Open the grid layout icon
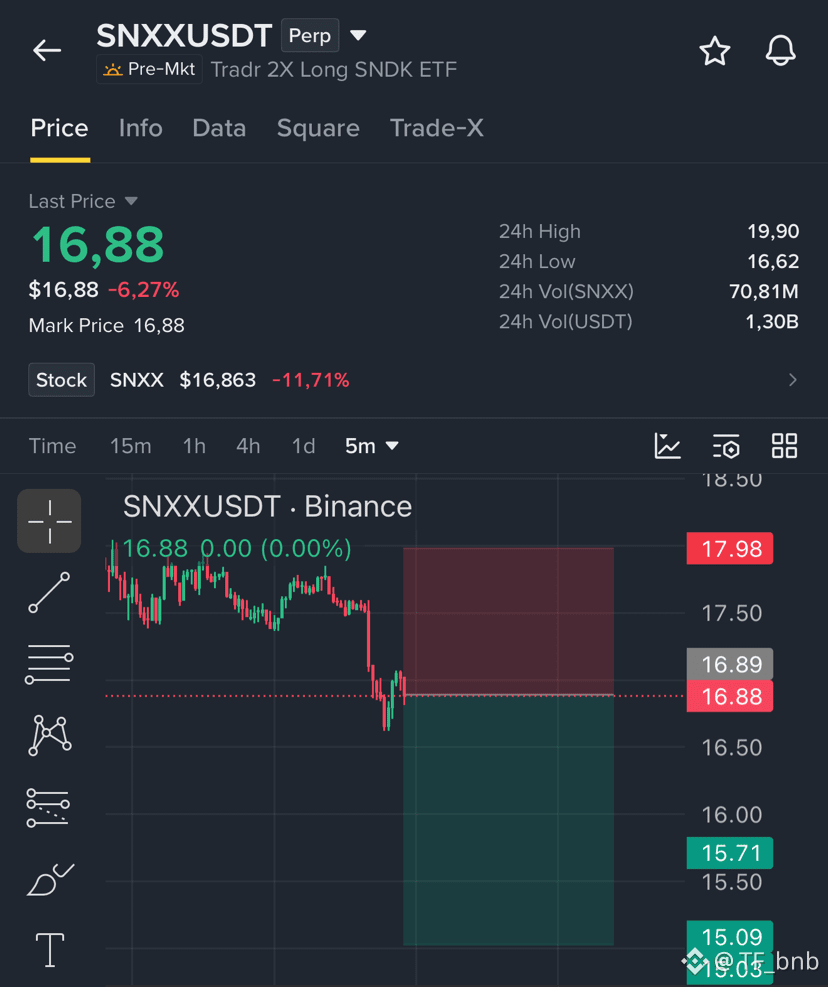Viewport: 828px width, 987px height. click(x=785, y=446)
